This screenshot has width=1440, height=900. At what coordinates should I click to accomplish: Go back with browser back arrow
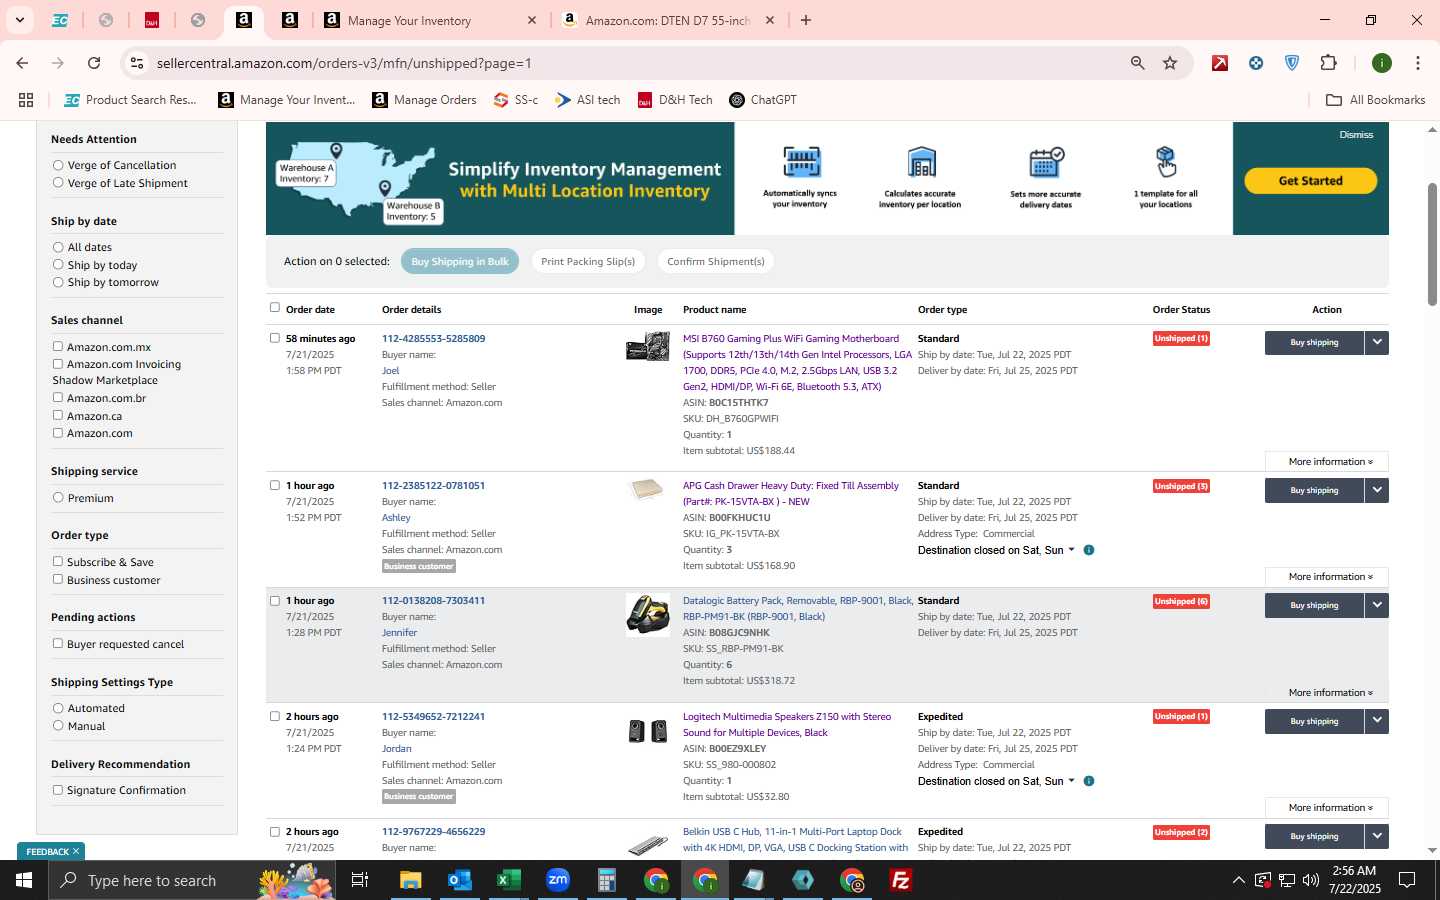pos(22,63)
